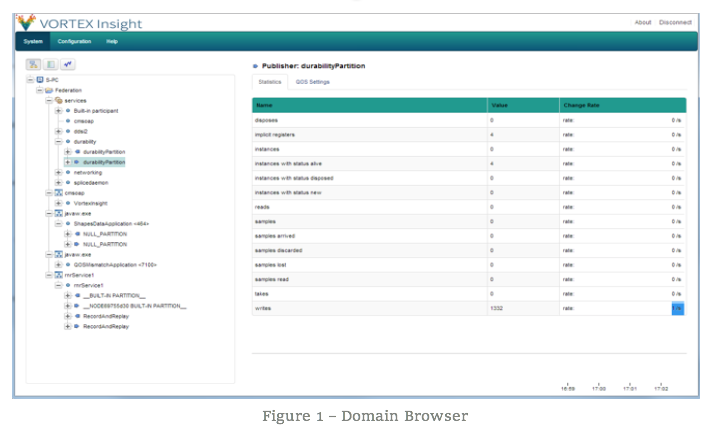The width and height of the screenshot is (710, 444).
Task: Click the Disconnect link
Action: tap(675, 22)
